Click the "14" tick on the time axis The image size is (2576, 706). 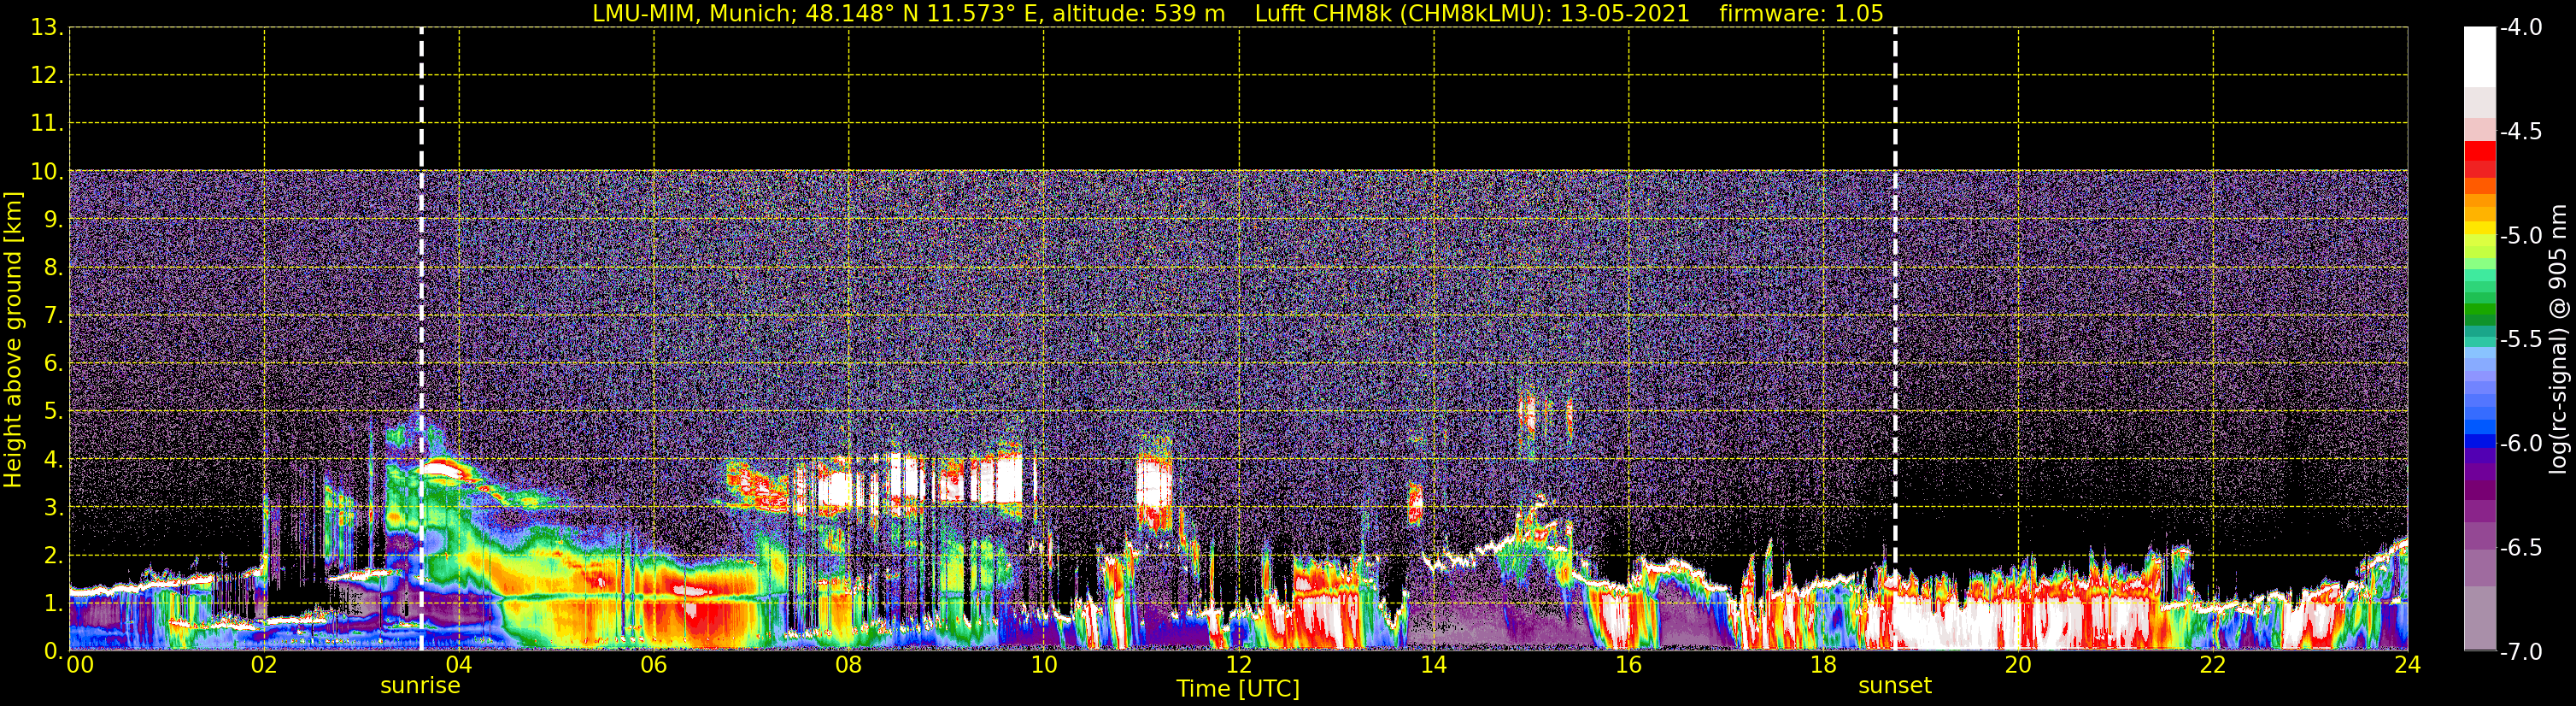1434,665
